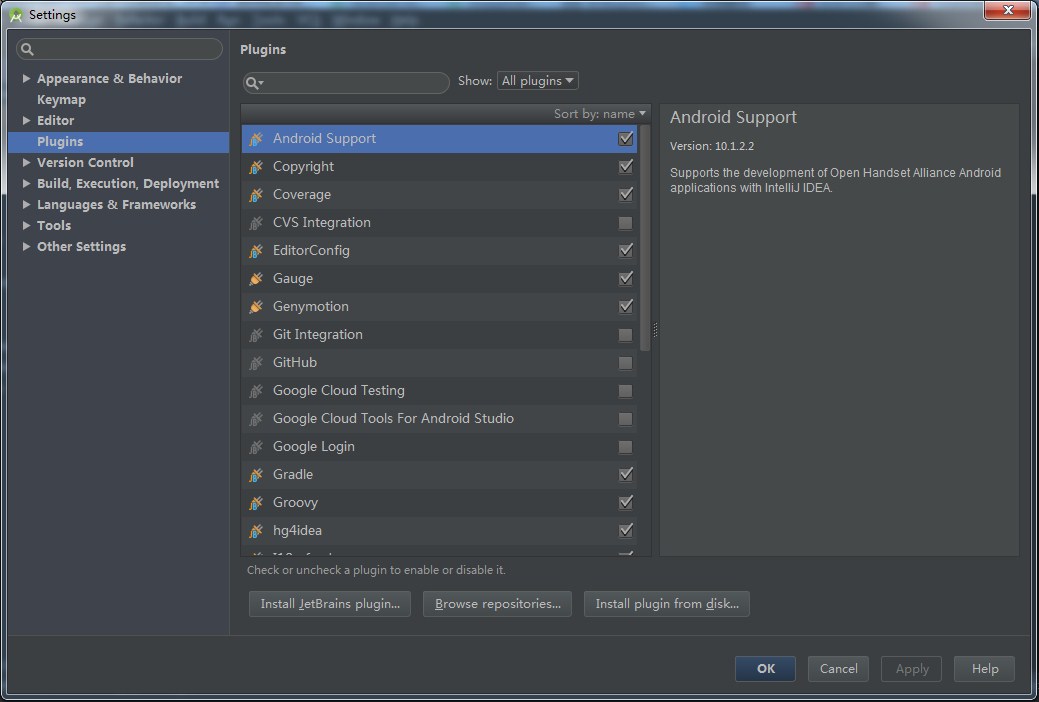This screenshot has width=1039, height=702.
Task: Select the Google Login plugin row
Action: [439, 447]
